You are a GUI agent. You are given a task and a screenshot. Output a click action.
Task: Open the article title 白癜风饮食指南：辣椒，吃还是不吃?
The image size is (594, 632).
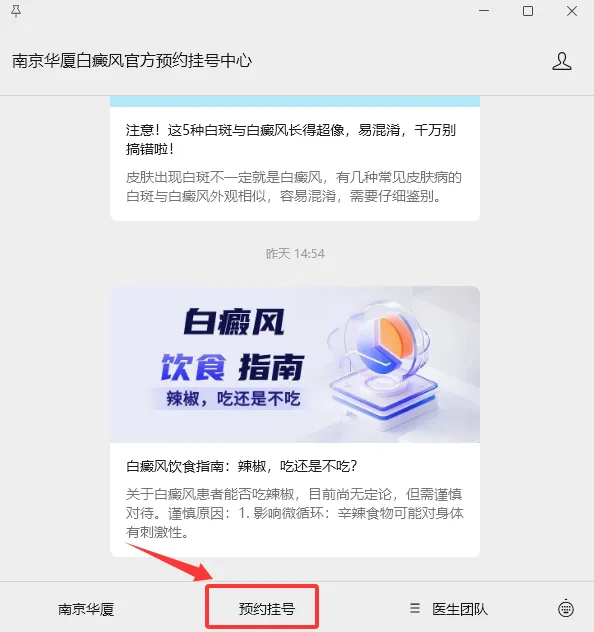click(242, 466)
